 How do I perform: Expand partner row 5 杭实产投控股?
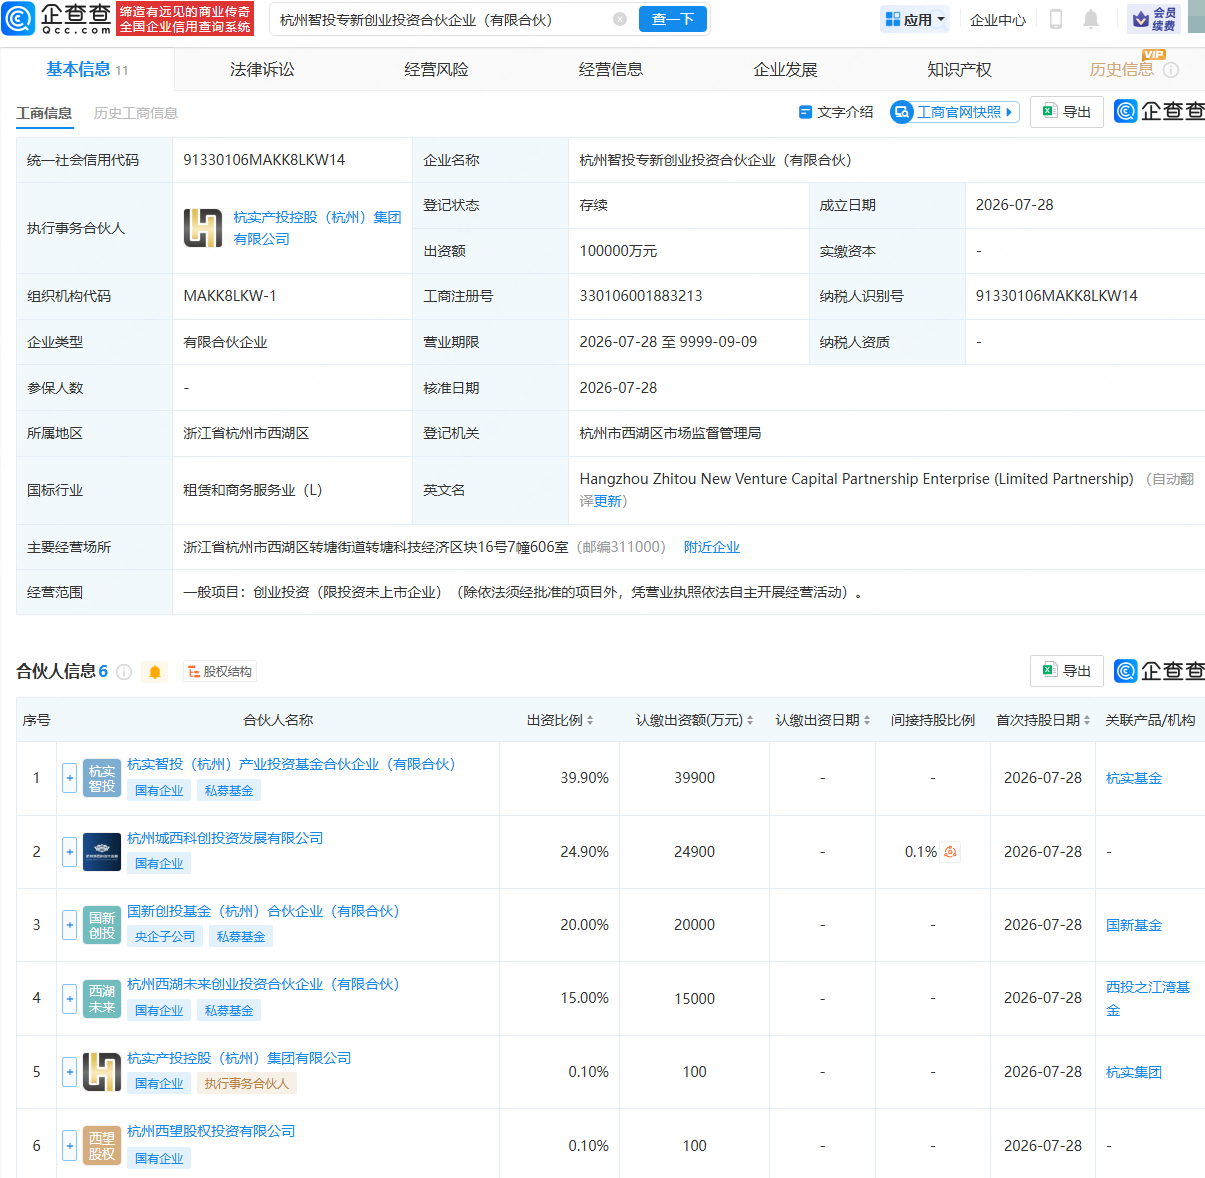point(70,1072)
